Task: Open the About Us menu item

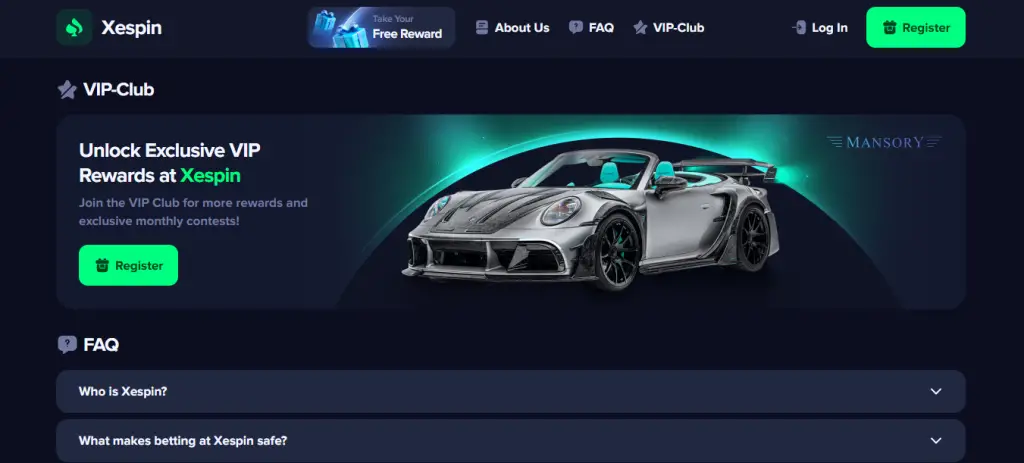Action: click(x=513, y=27)
